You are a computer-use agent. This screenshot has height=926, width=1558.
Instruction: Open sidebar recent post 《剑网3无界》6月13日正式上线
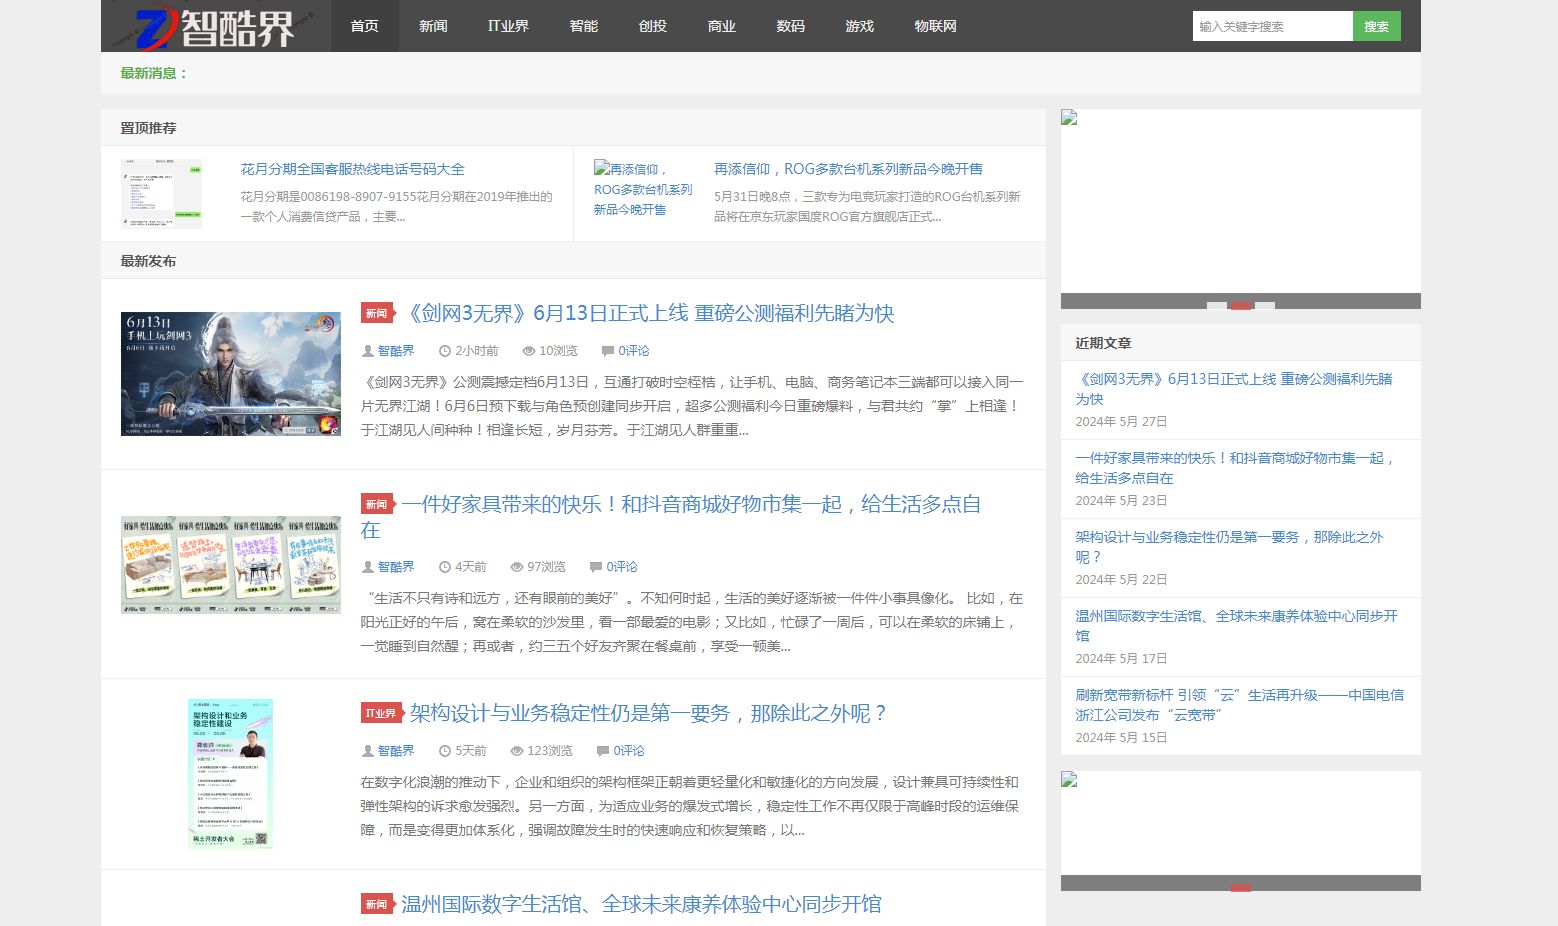pos(1234,389)
